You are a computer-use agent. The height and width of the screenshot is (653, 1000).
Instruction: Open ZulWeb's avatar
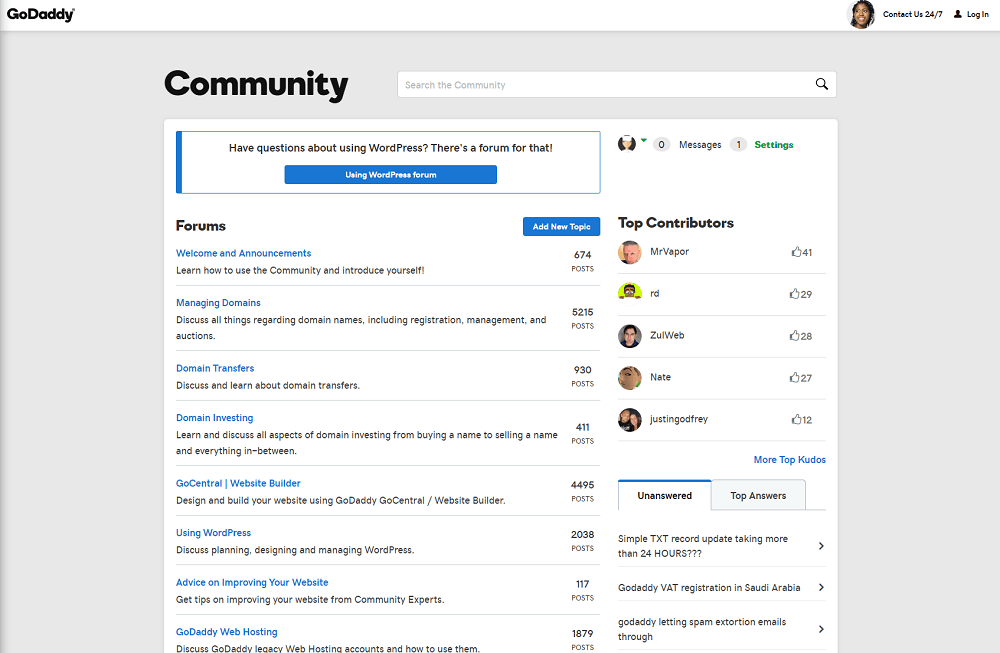[x=629, y=335]
